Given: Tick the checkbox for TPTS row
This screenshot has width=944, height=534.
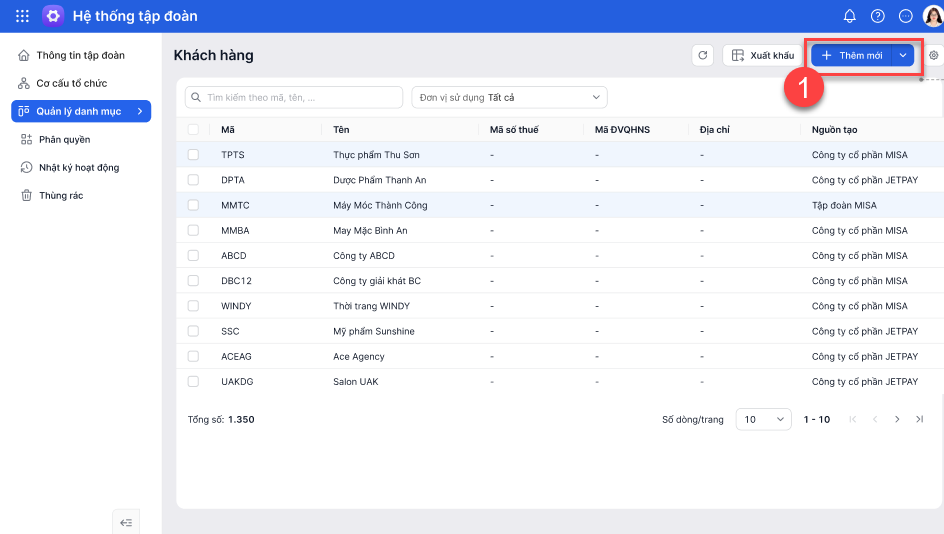Looking at the screenshot, I should (x=193, y=155).
